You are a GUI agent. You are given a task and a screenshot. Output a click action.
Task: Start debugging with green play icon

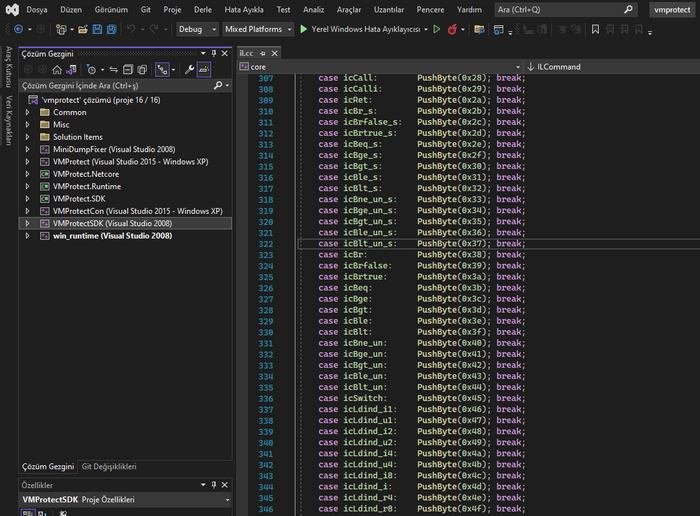[x=304, y=29]
